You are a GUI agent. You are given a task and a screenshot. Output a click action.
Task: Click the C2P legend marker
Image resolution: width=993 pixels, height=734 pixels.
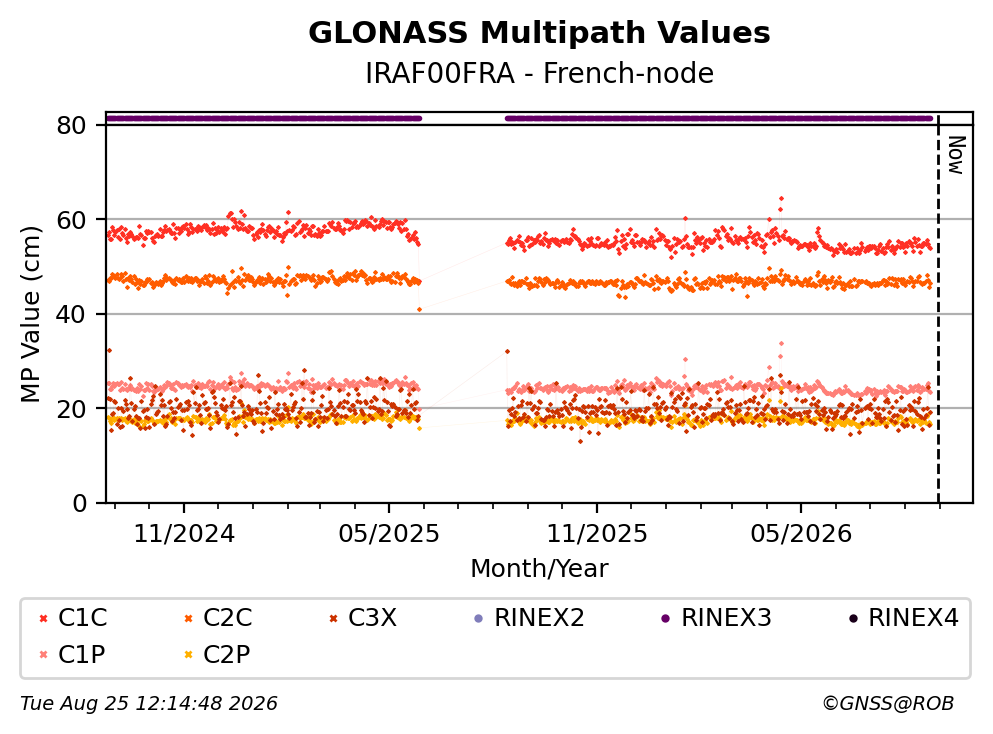tap(188, 655)
